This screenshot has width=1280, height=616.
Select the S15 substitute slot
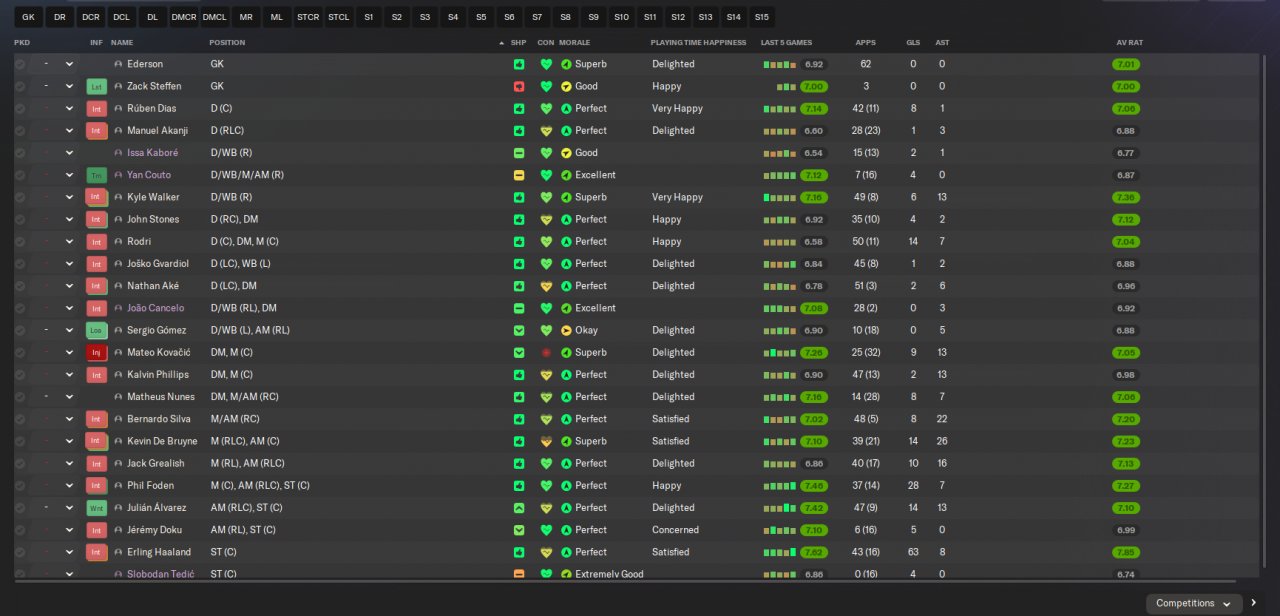click(762, 17)
